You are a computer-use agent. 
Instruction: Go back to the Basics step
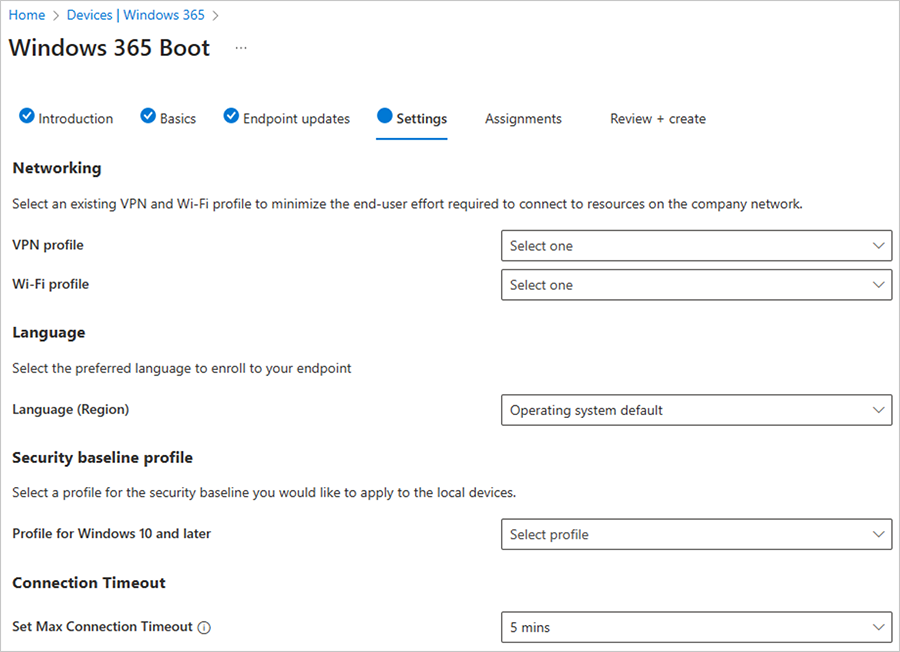(176, 118)
